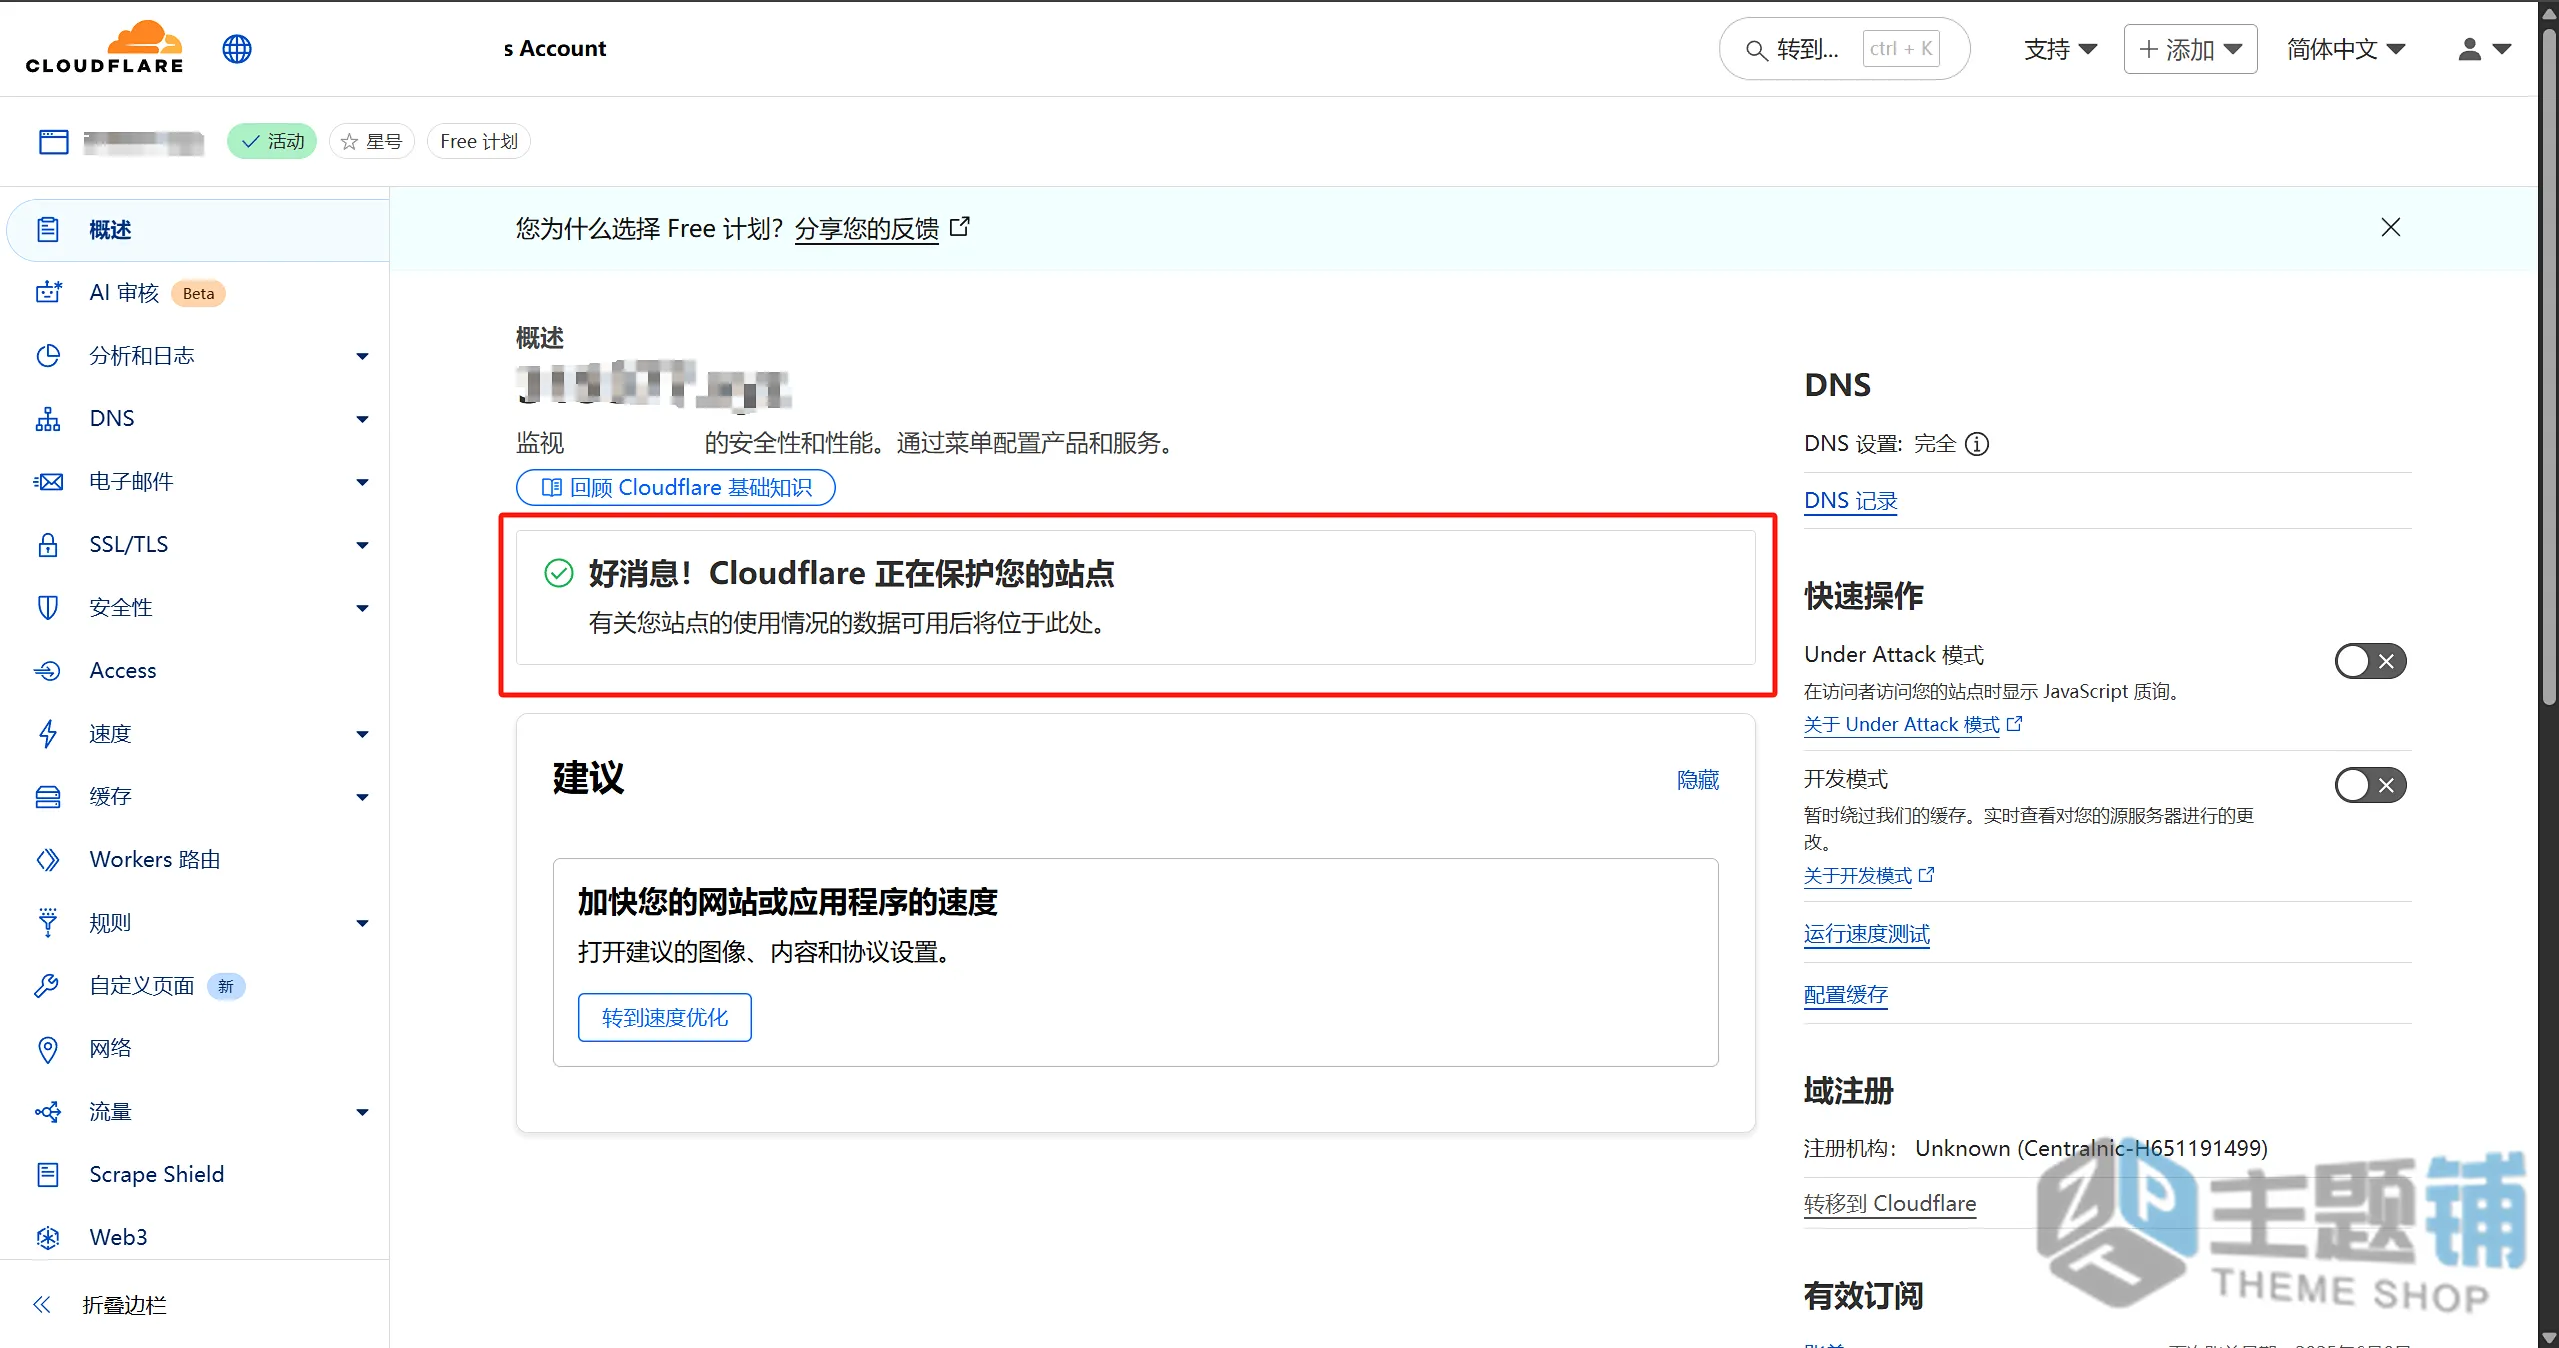Open the 支持 dropdown menu

point(2060,49)
